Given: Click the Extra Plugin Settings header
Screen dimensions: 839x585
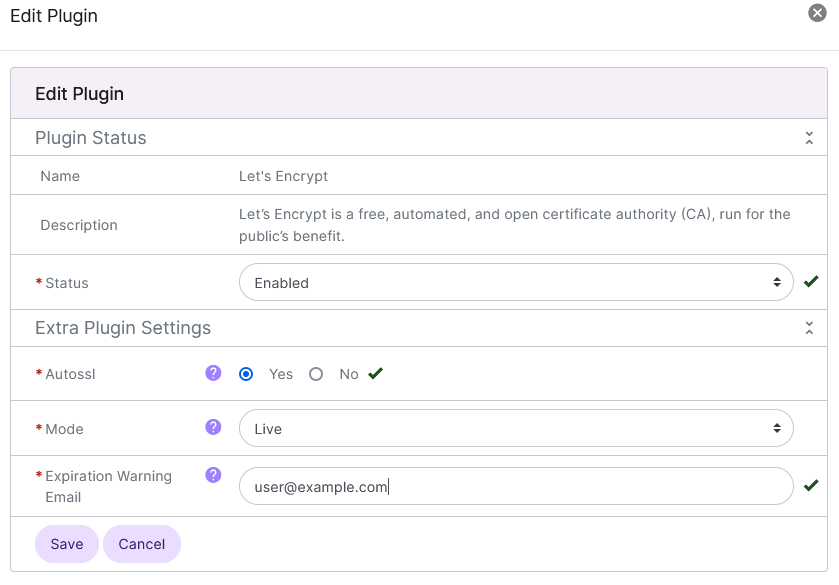Looking at the screenshot, I should (x=123, y=327).
